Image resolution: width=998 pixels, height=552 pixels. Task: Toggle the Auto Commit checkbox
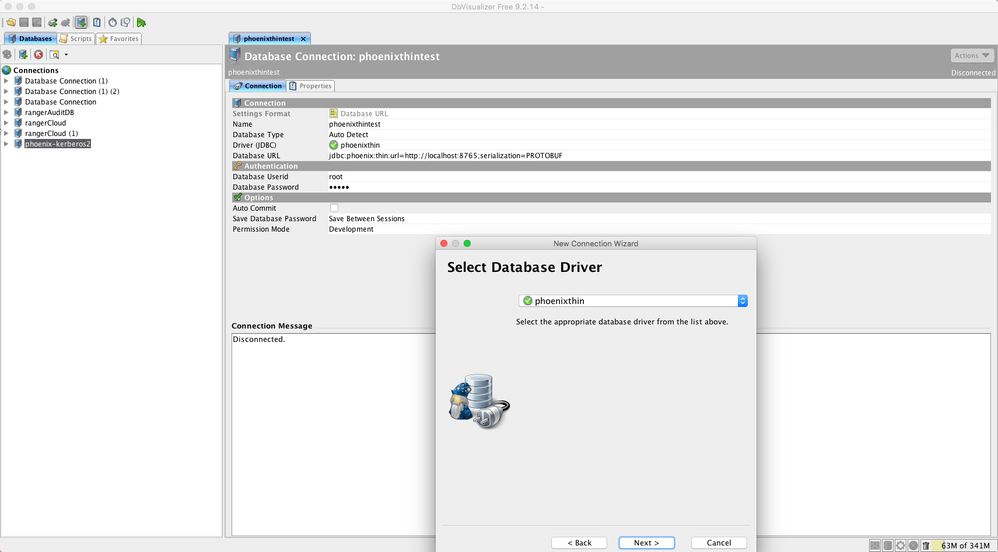(334, 208)
